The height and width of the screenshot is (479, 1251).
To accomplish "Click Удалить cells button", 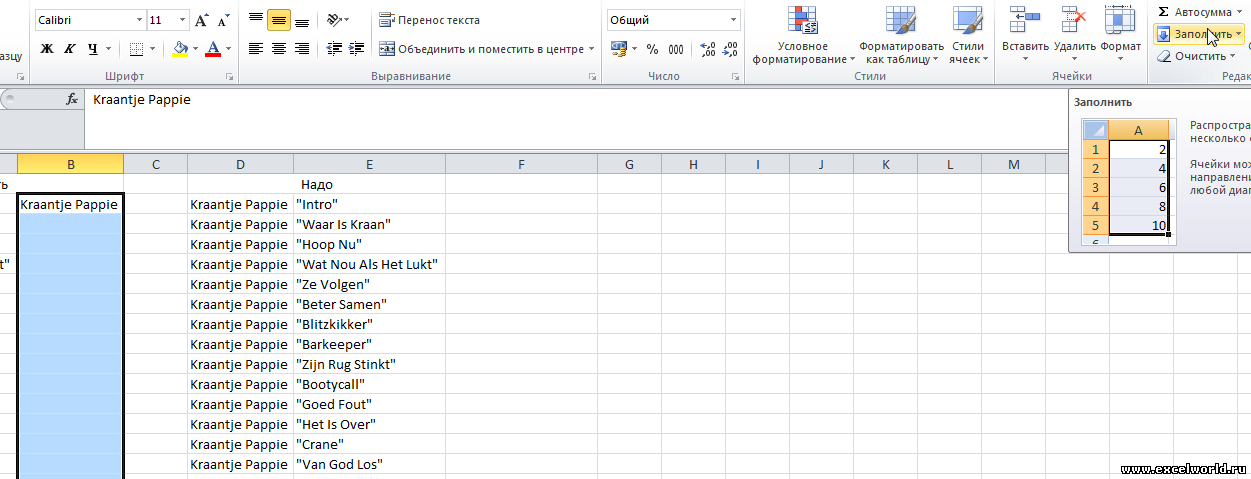I will point(1075,36).
